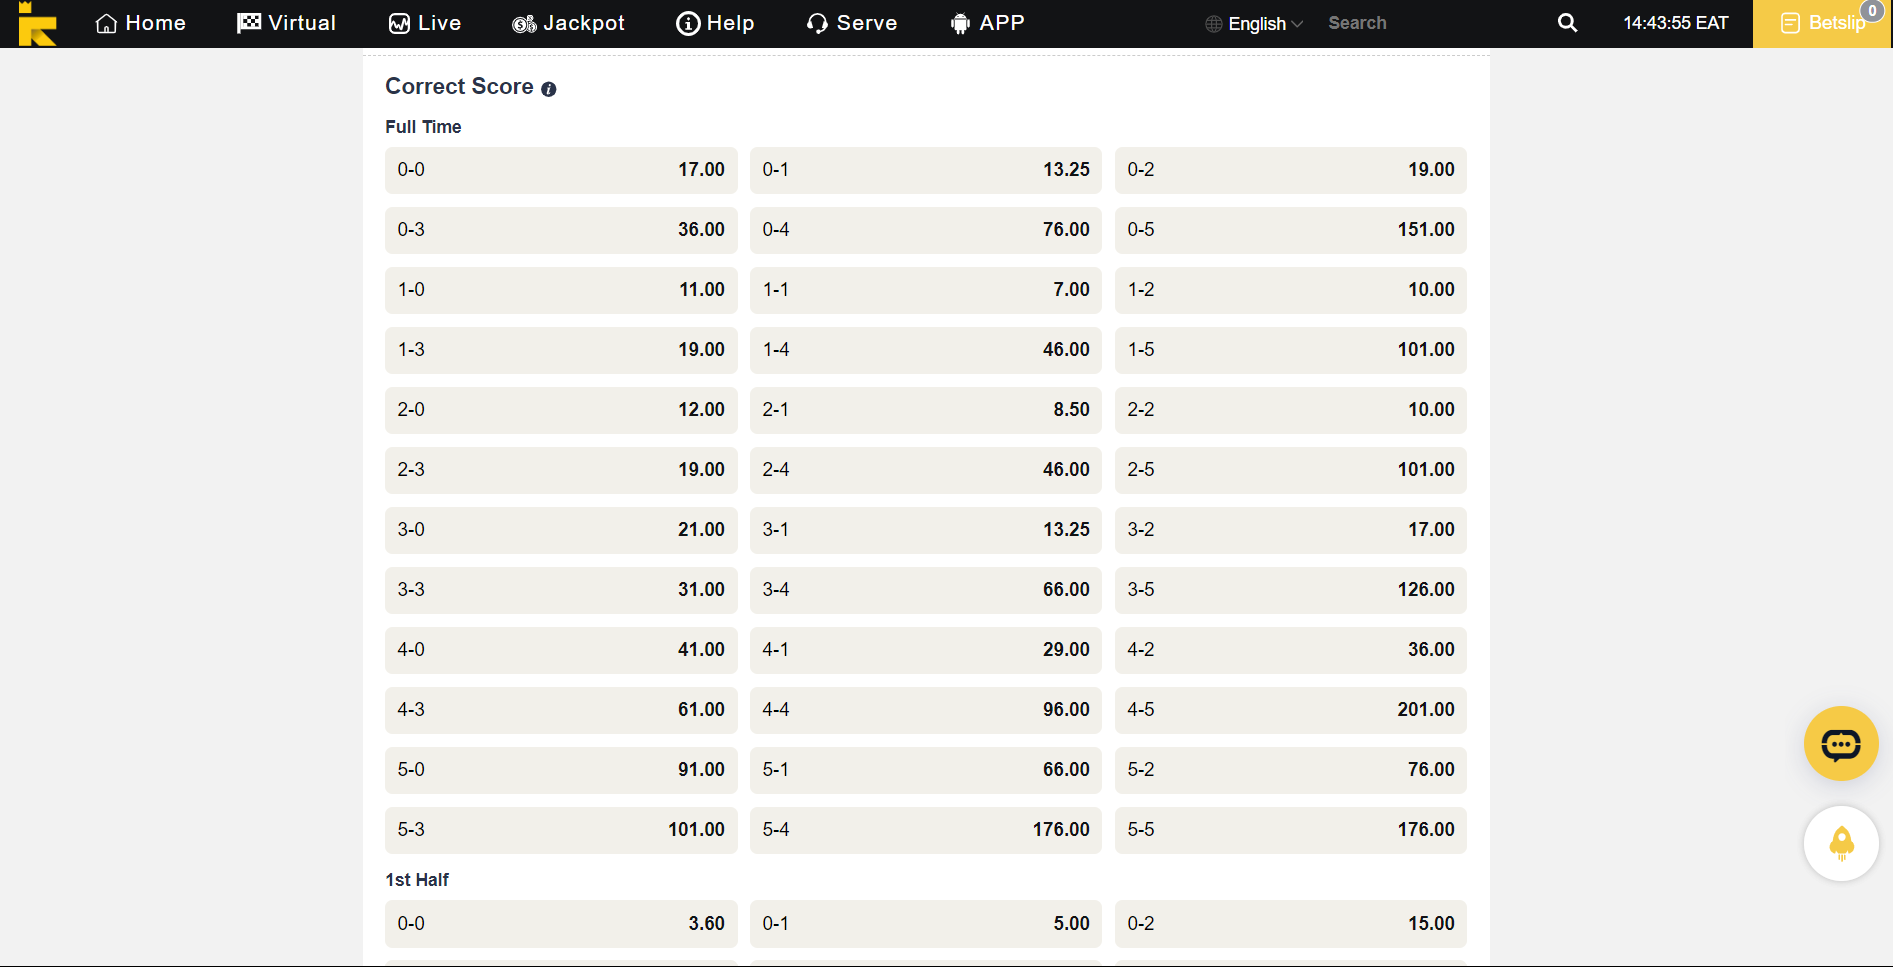Click the rocket back-to-top icon
Viewport: 1893px width, 967px height.
coord(1840,843)
